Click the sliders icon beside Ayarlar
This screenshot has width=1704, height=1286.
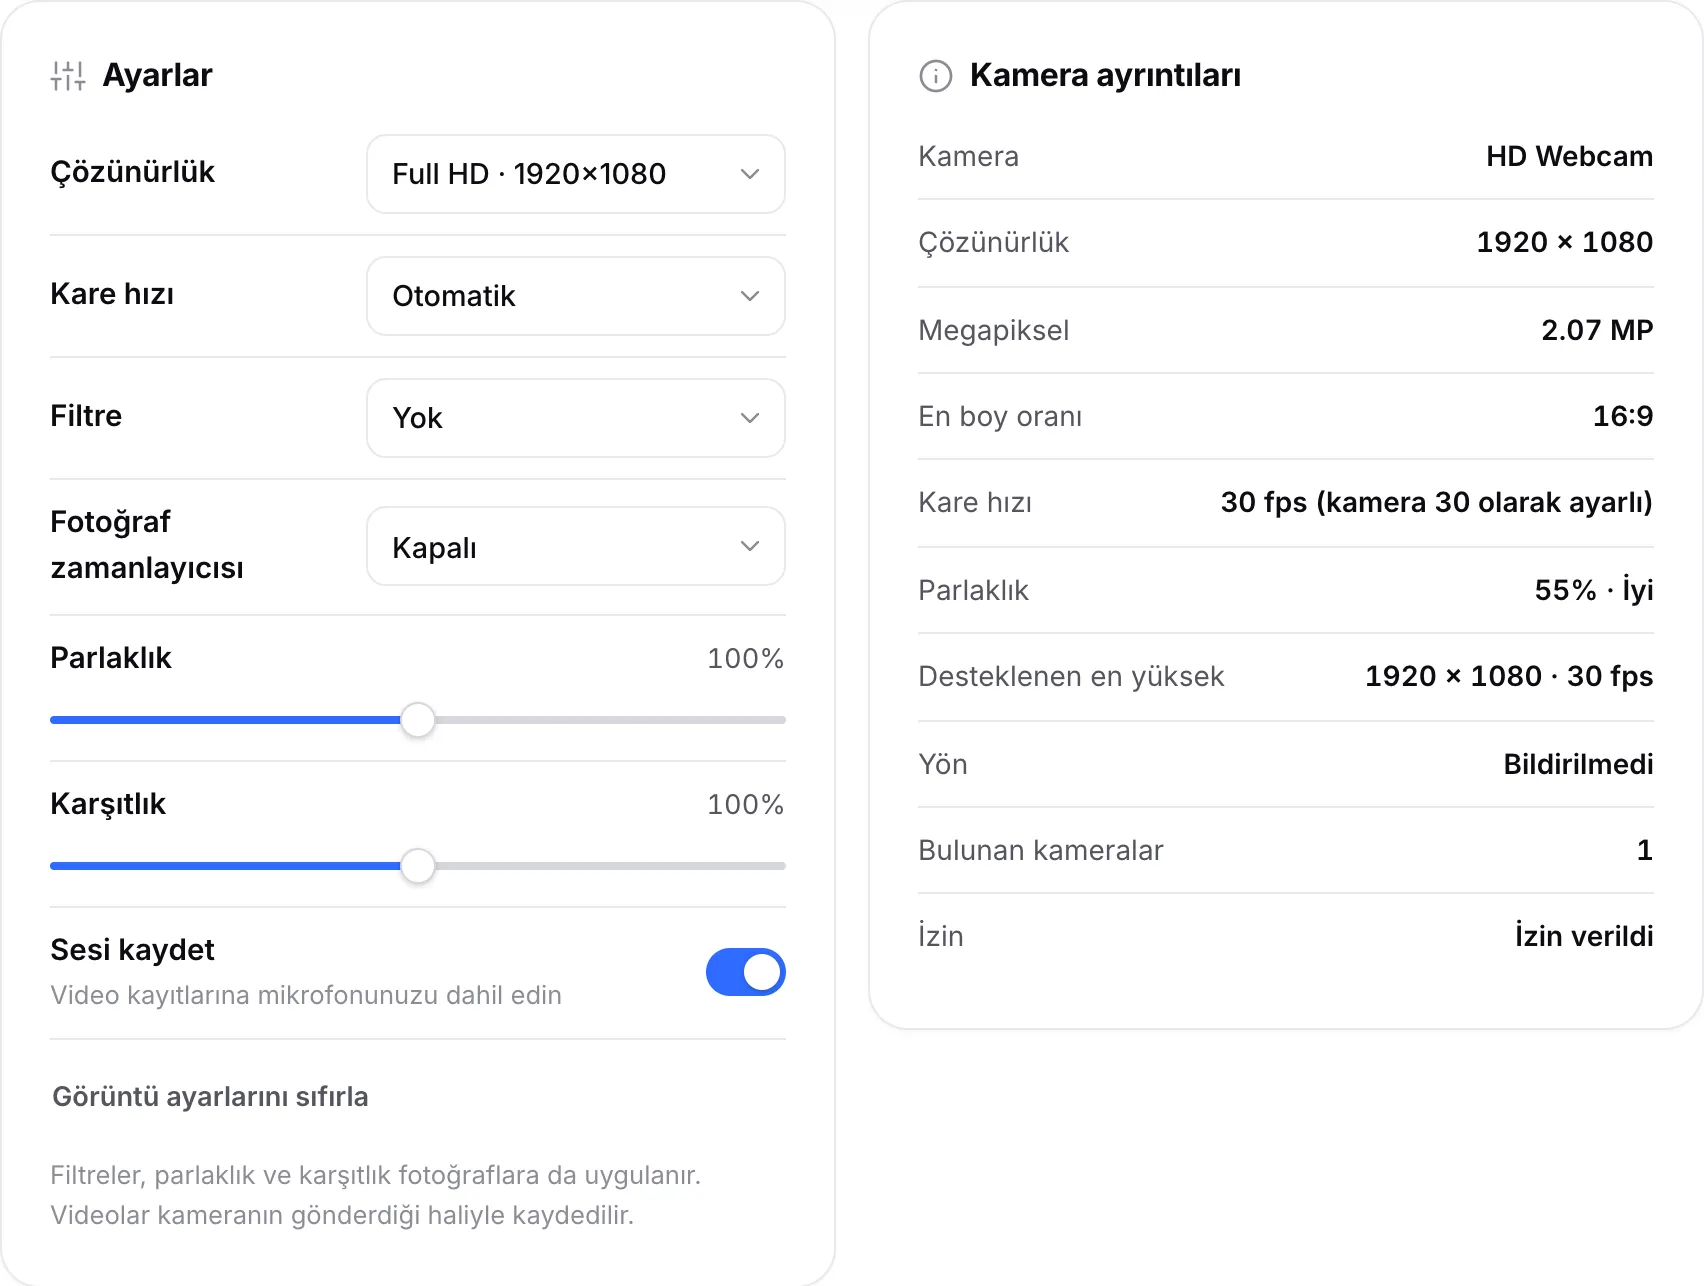(68, 76)
